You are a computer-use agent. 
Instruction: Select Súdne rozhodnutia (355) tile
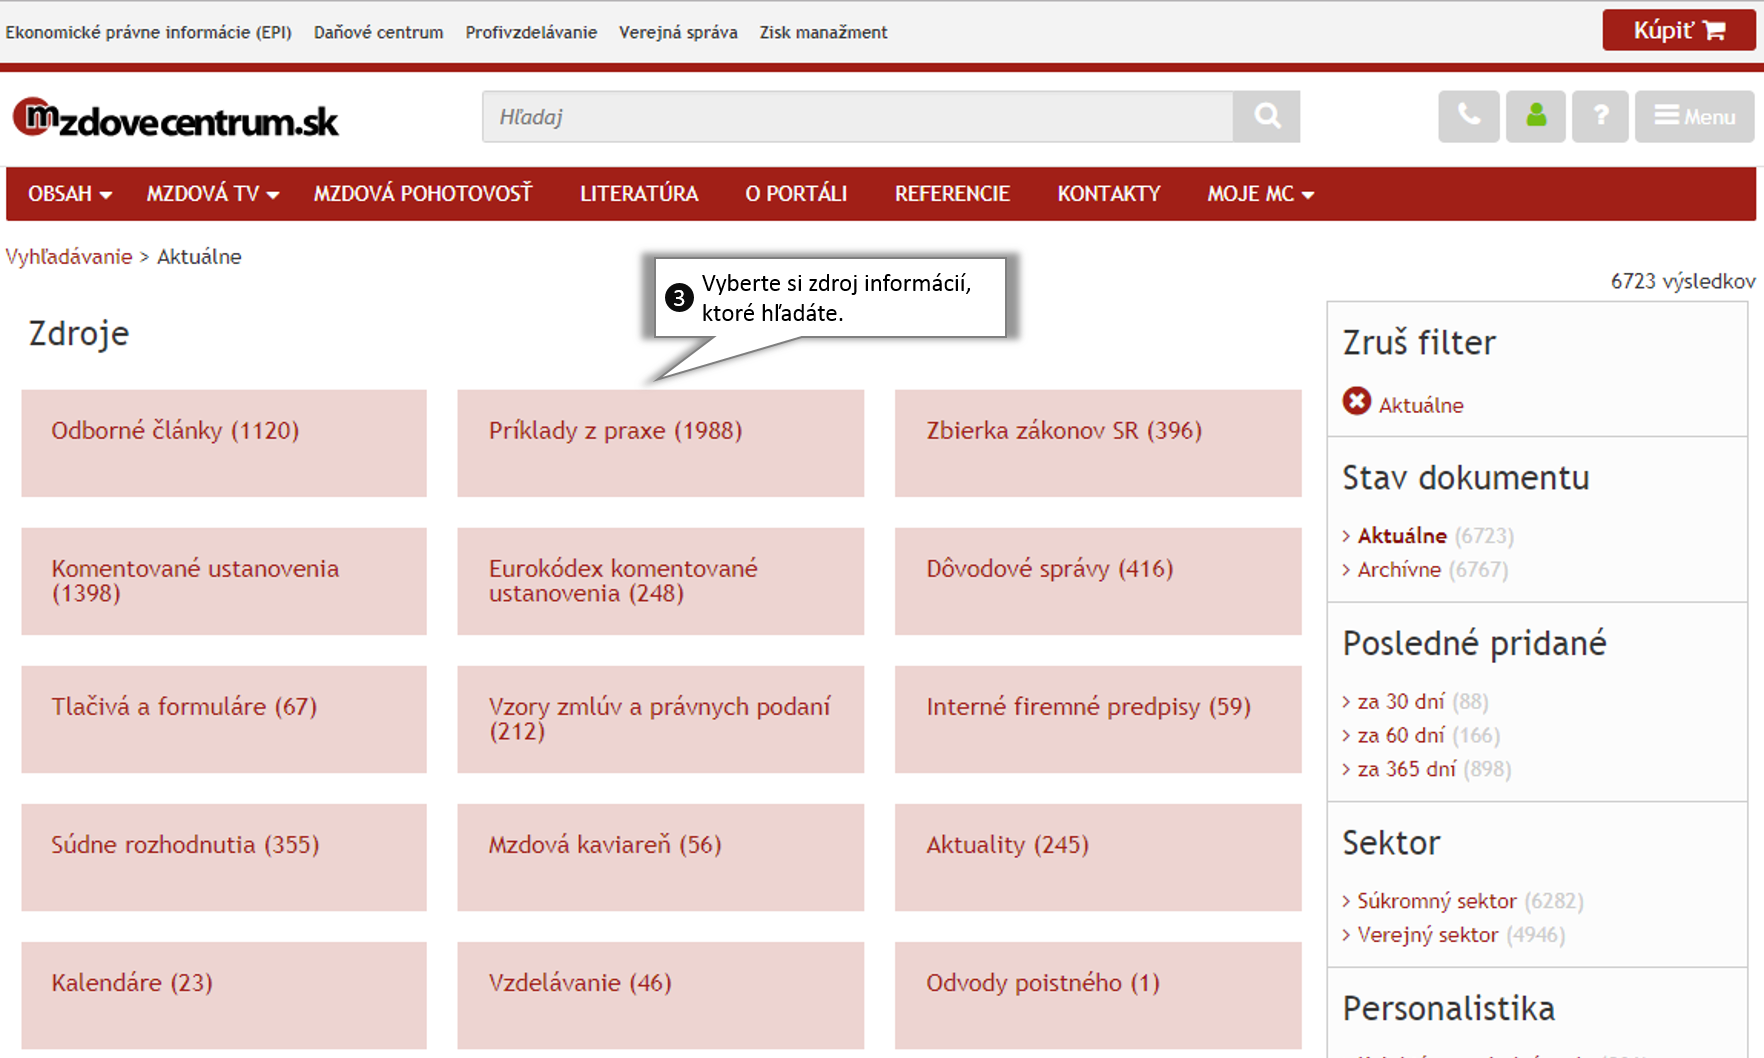[224, 857]
